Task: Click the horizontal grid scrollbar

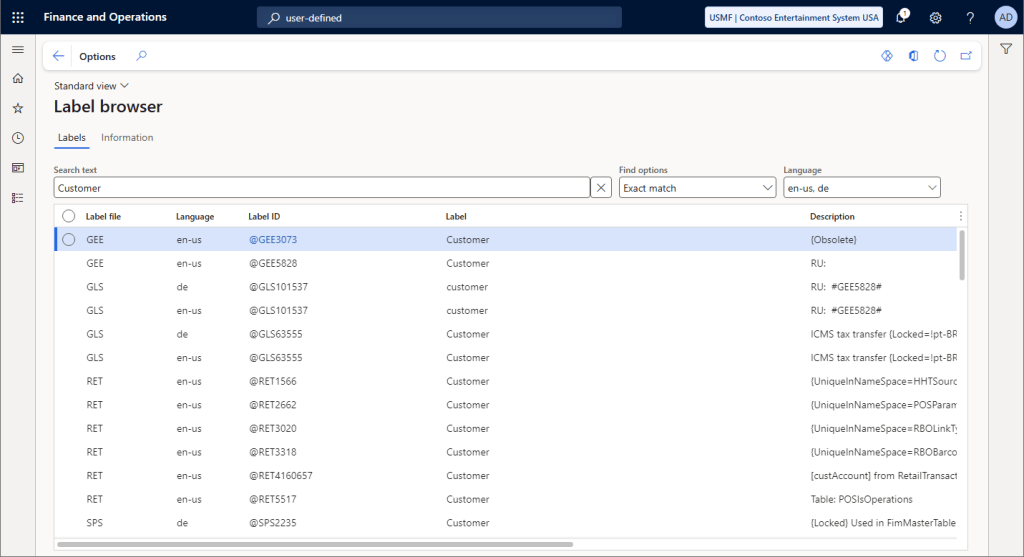Action: (315, 544)
